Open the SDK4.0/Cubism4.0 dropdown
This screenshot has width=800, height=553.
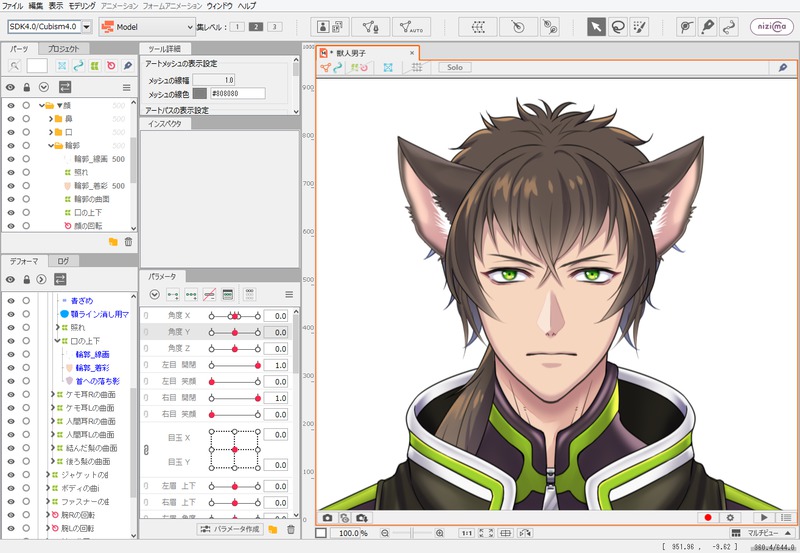pyautogui.click(x=87, y=27)
